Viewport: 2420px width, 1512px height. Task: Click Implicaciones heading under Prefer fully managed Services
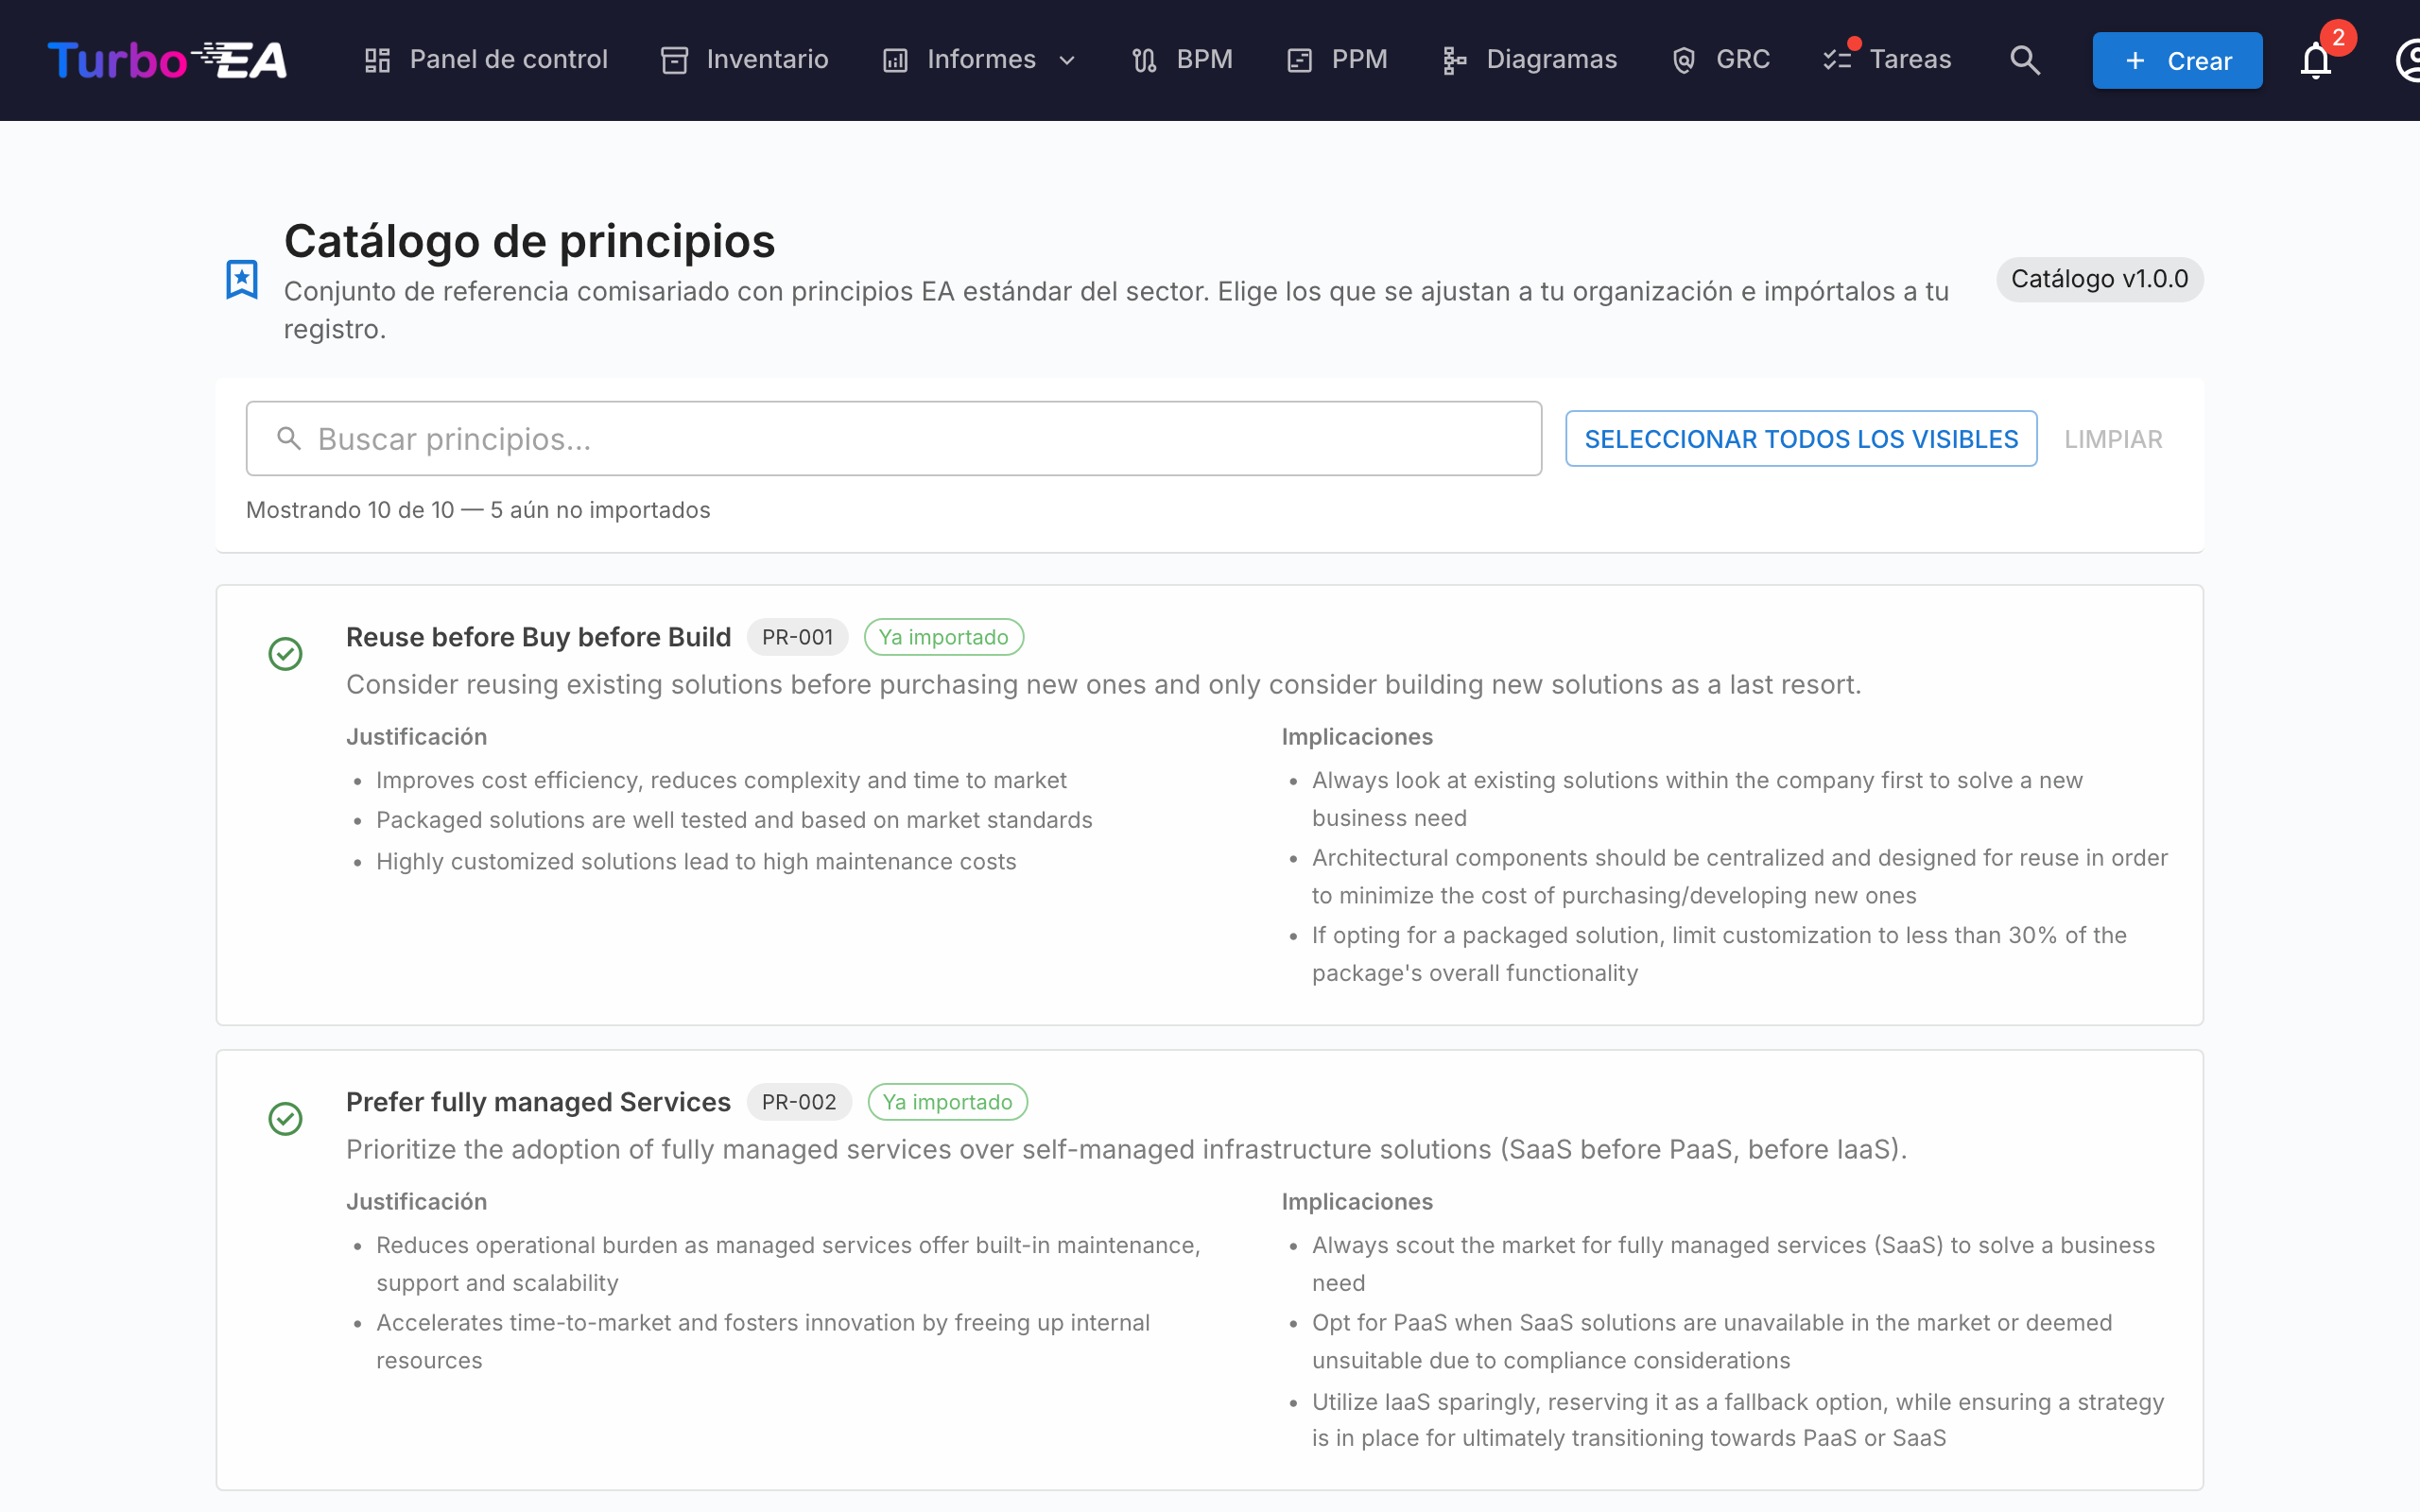click(x=1357, y=1202)
